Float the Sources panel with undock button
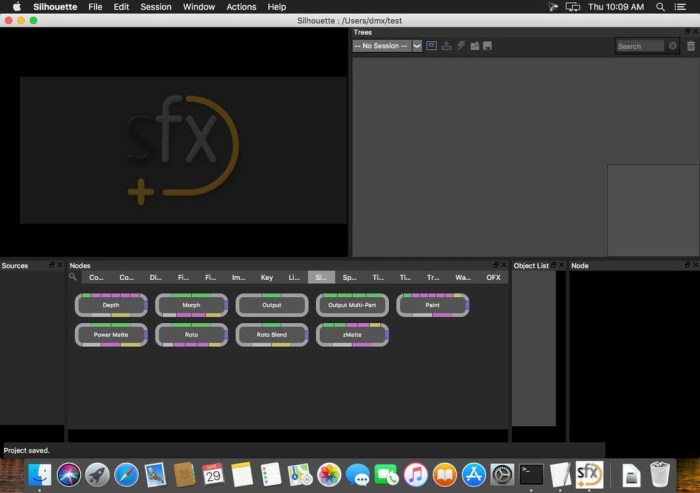 pos(52,265)
